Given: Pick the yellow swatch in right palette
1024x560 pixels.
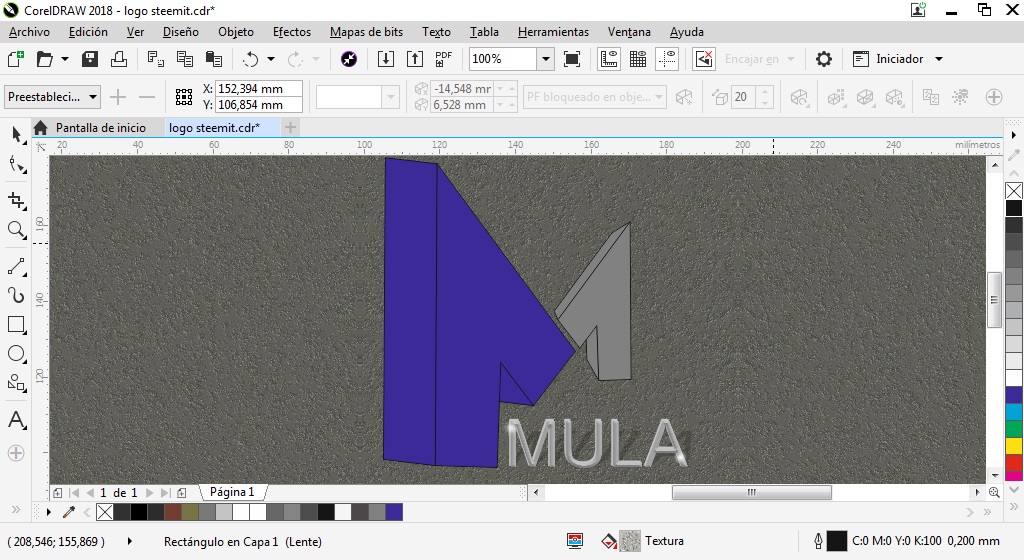Looking at the screenshot, I should click(1014, 446).
